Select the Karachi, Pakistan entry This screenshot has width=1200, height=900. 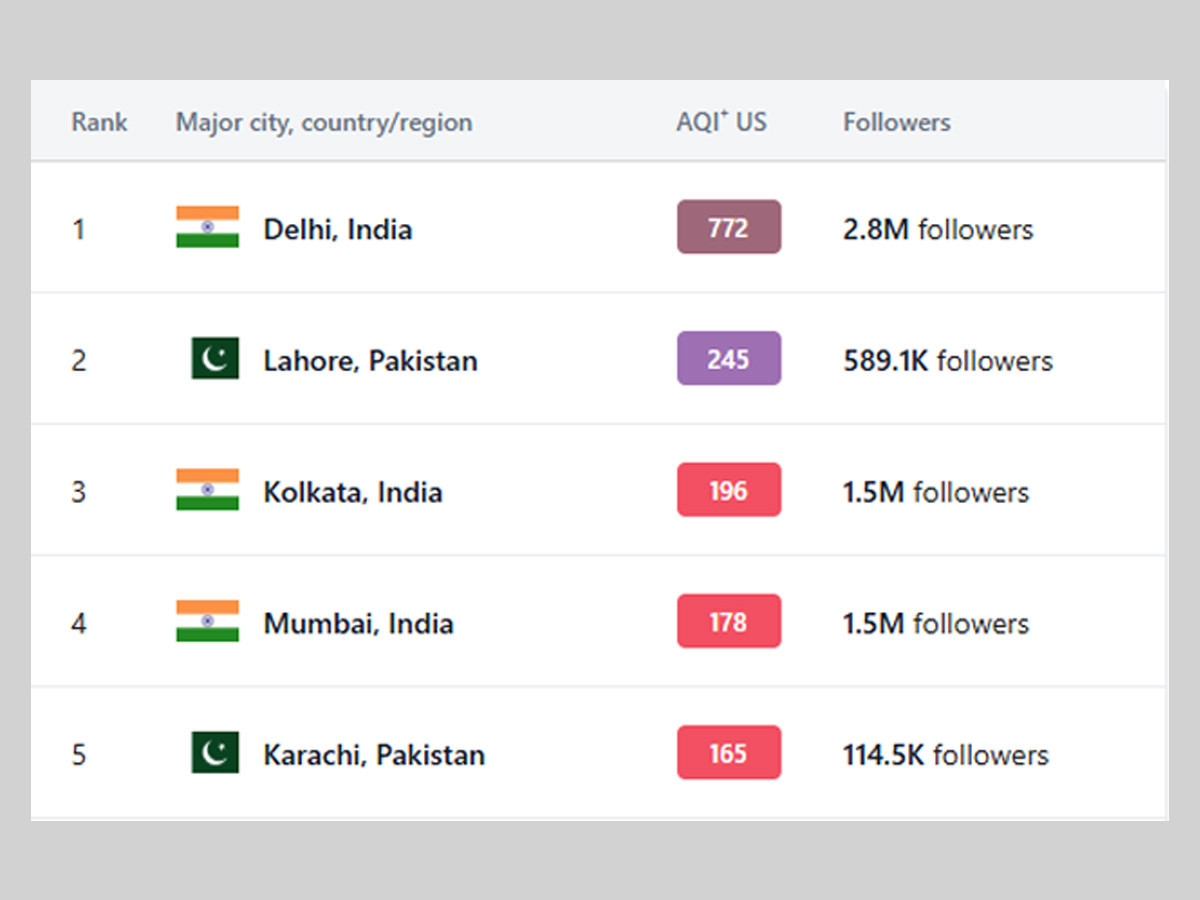pos(374,755)
